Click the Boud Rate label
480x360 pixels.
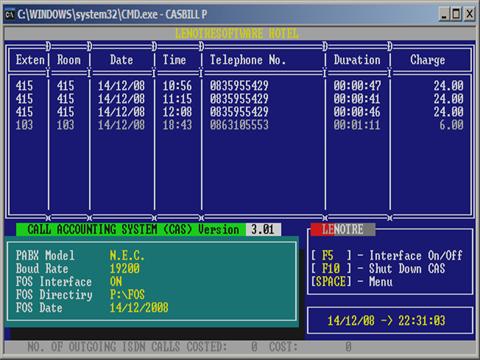click(x=42, y=269)
